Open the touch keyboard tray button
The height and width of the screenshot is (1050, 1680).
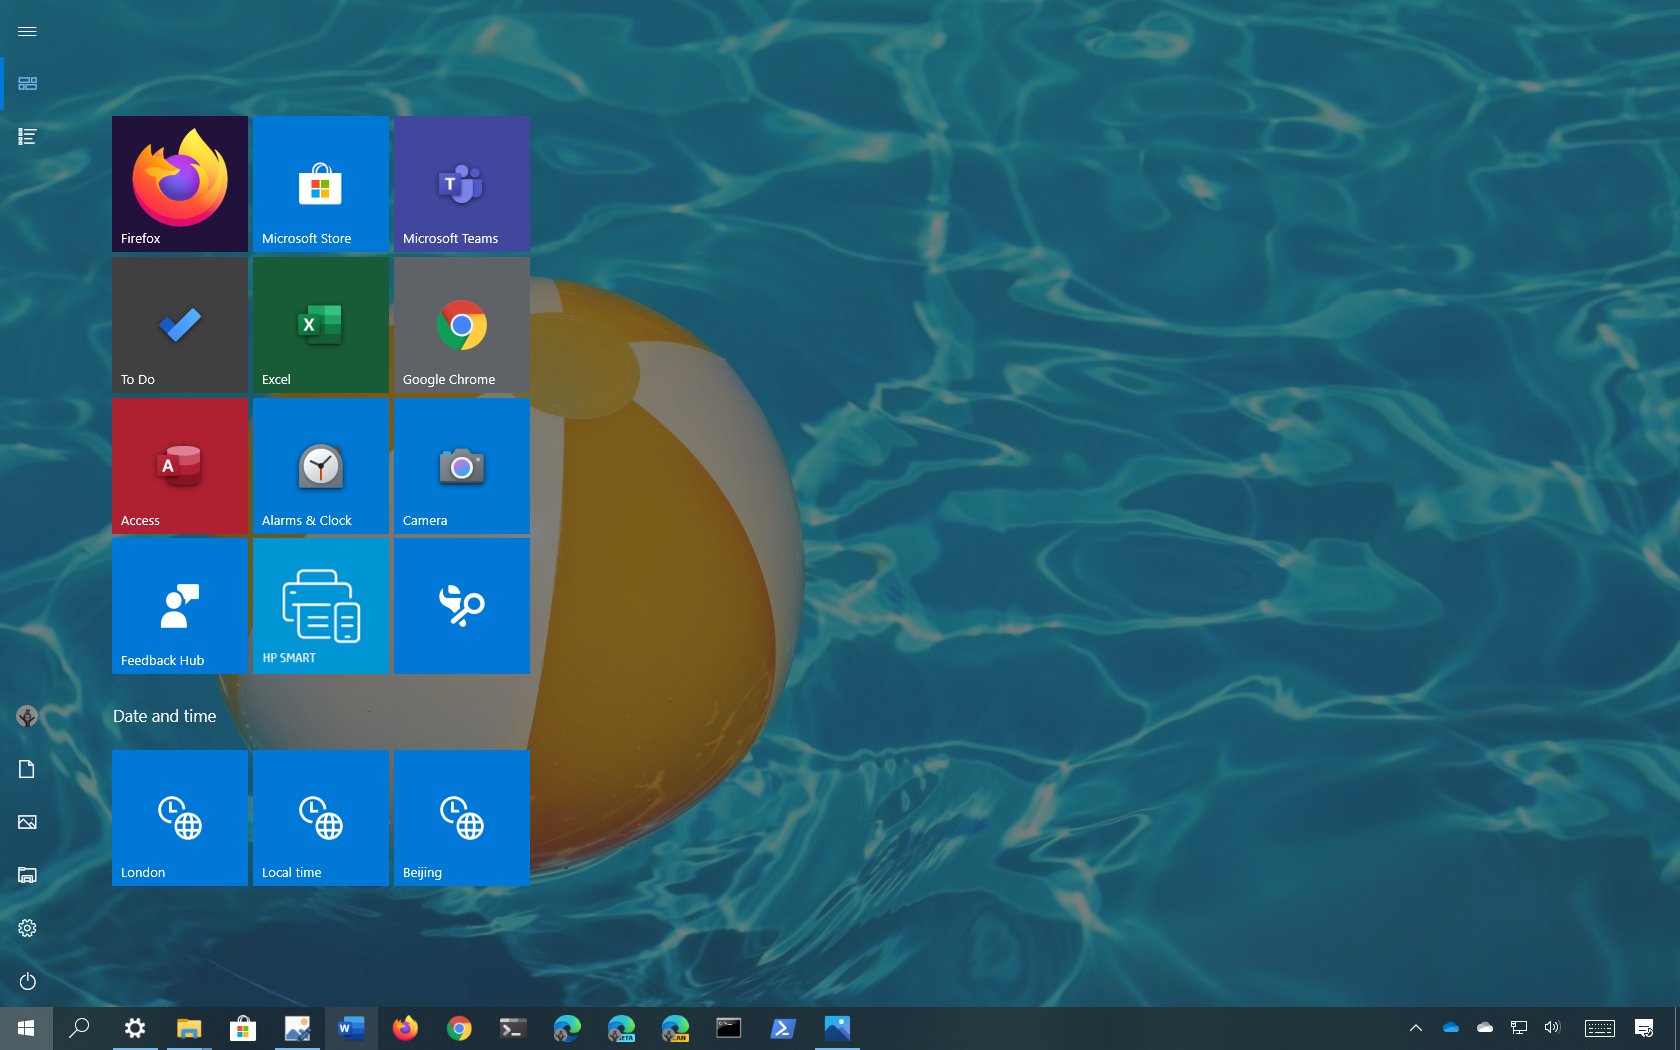tap(1600, 1028)
